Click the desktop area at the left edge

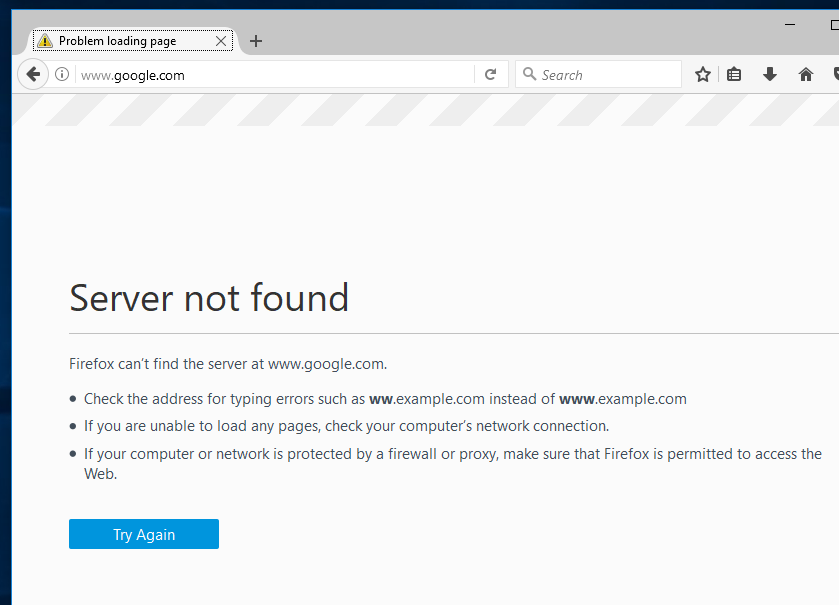pyautogui.click(x=5, y=300)
